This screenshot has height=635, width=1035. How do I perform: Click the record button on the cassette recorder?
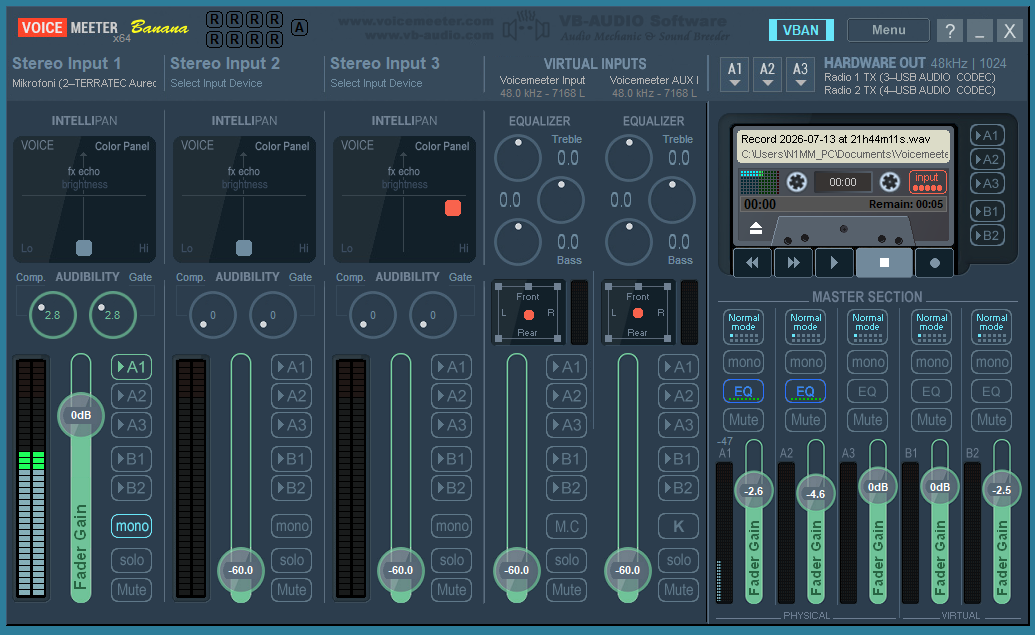tap(934, 263)
